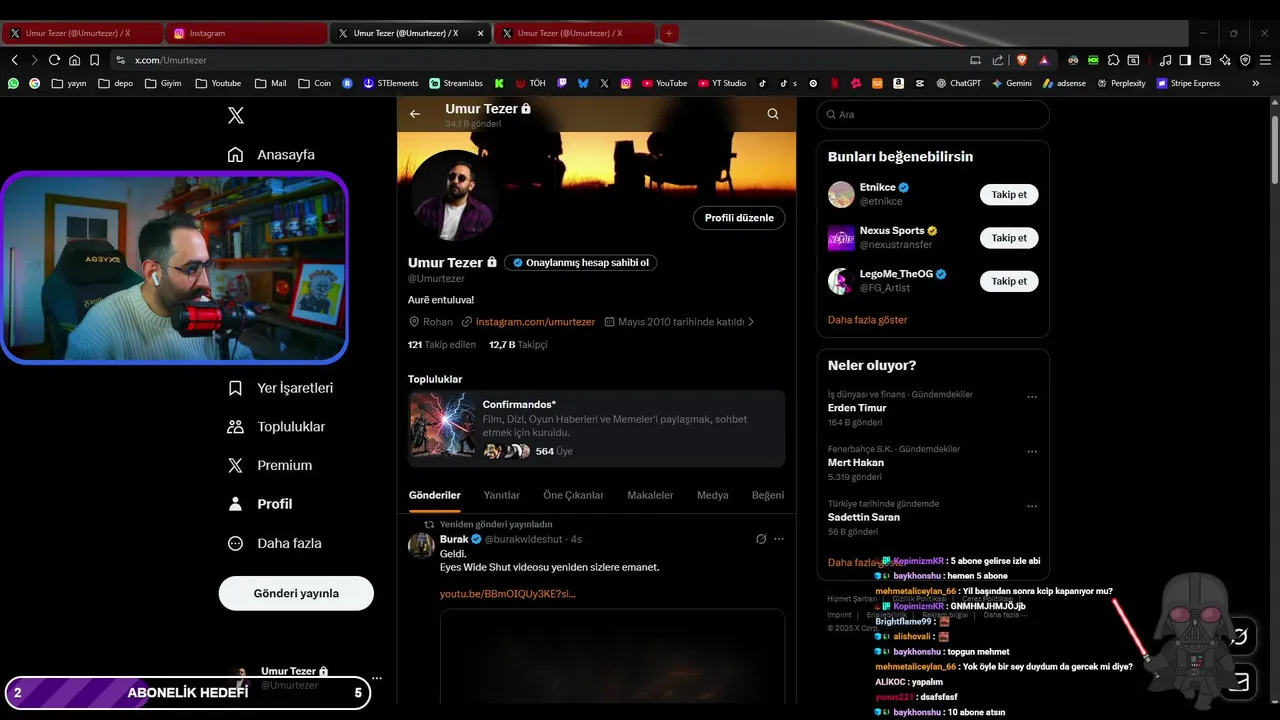Open more options for Erden Timur trend
This screenshot has width=1280, height=720.
[1032, 397]
